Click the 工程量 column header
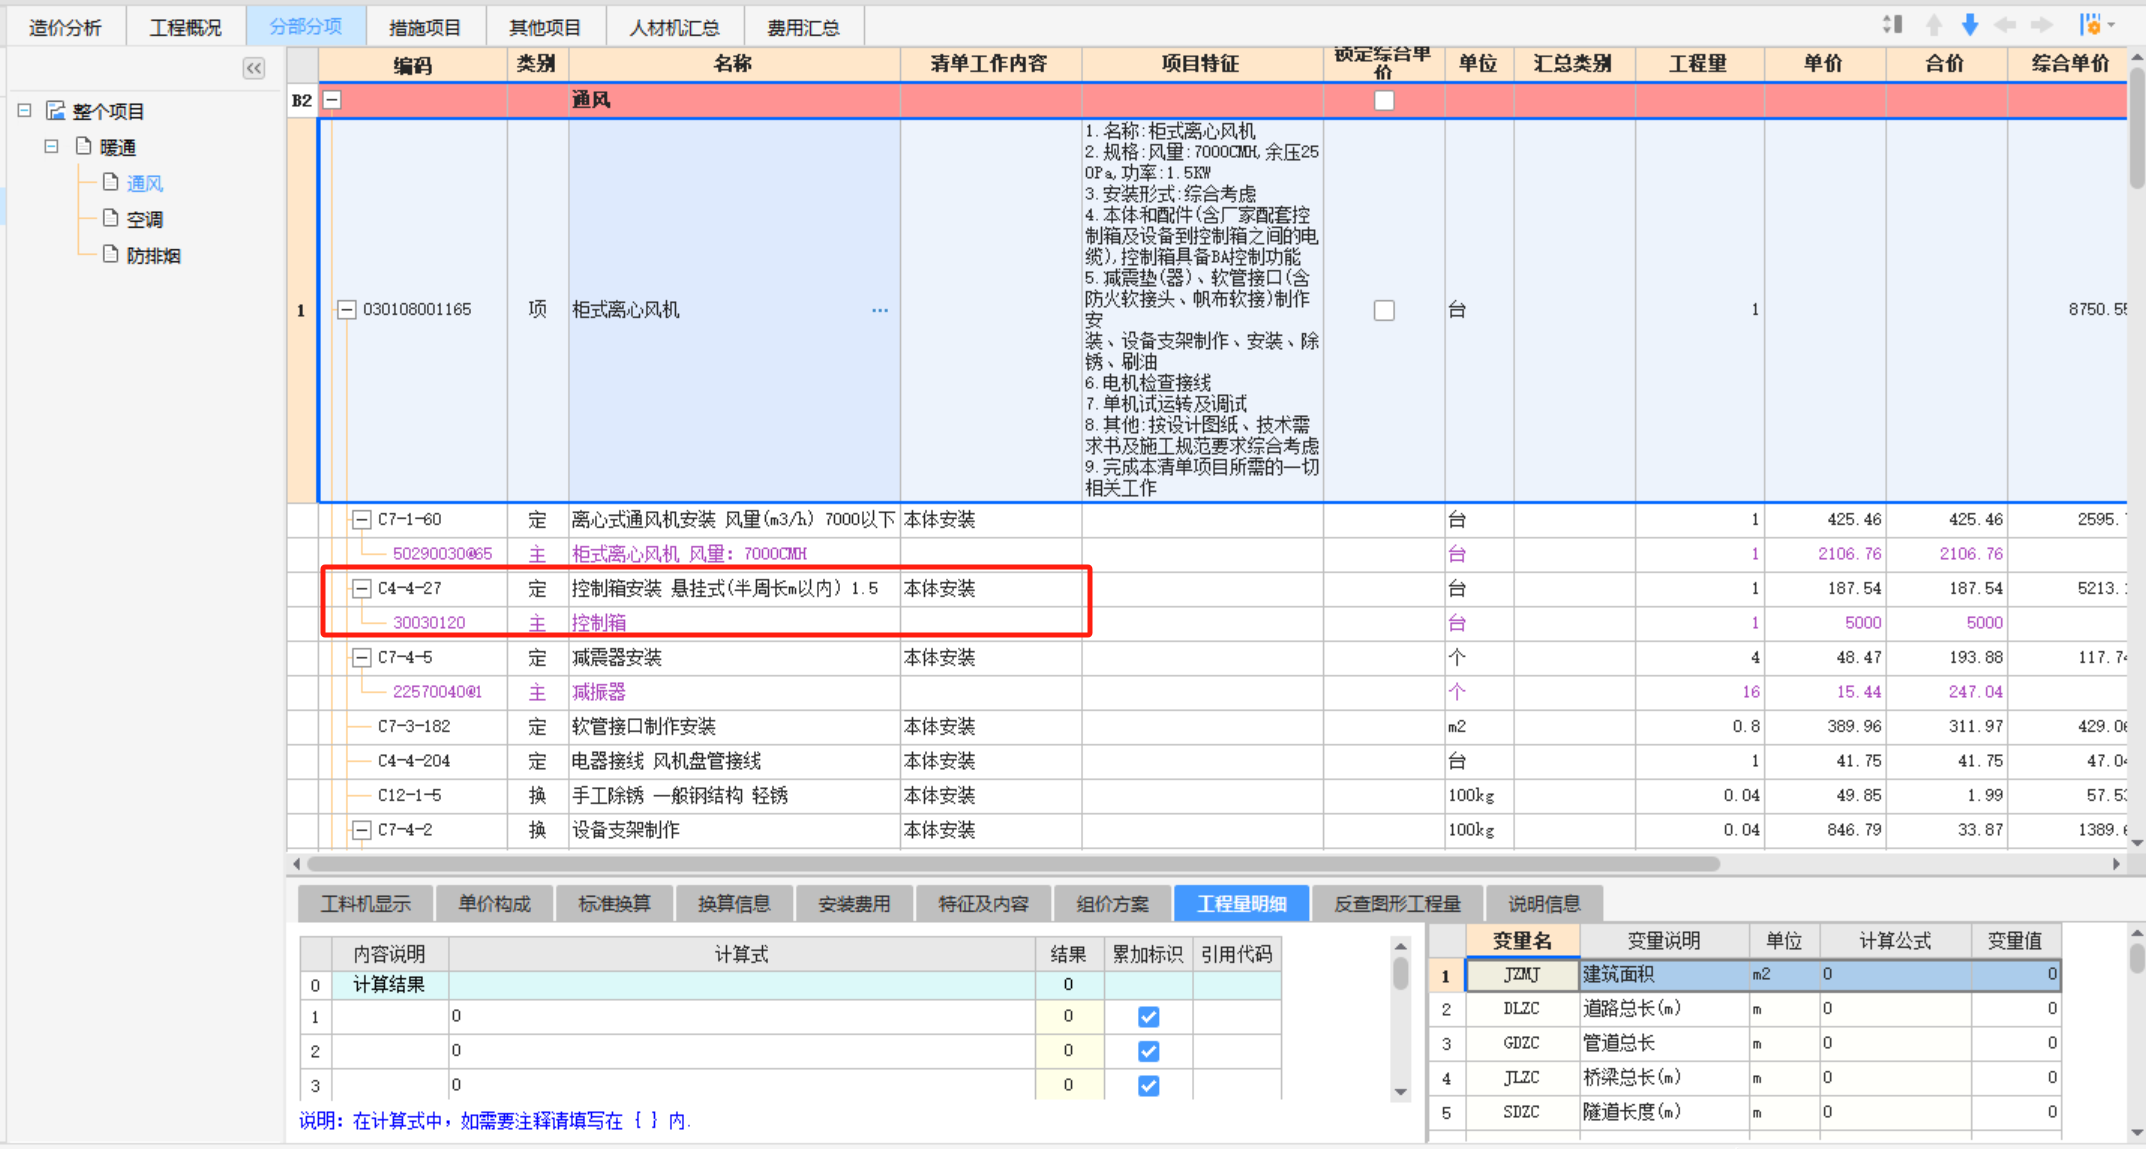2146x1149 pixels. (x=1698, y=64)
